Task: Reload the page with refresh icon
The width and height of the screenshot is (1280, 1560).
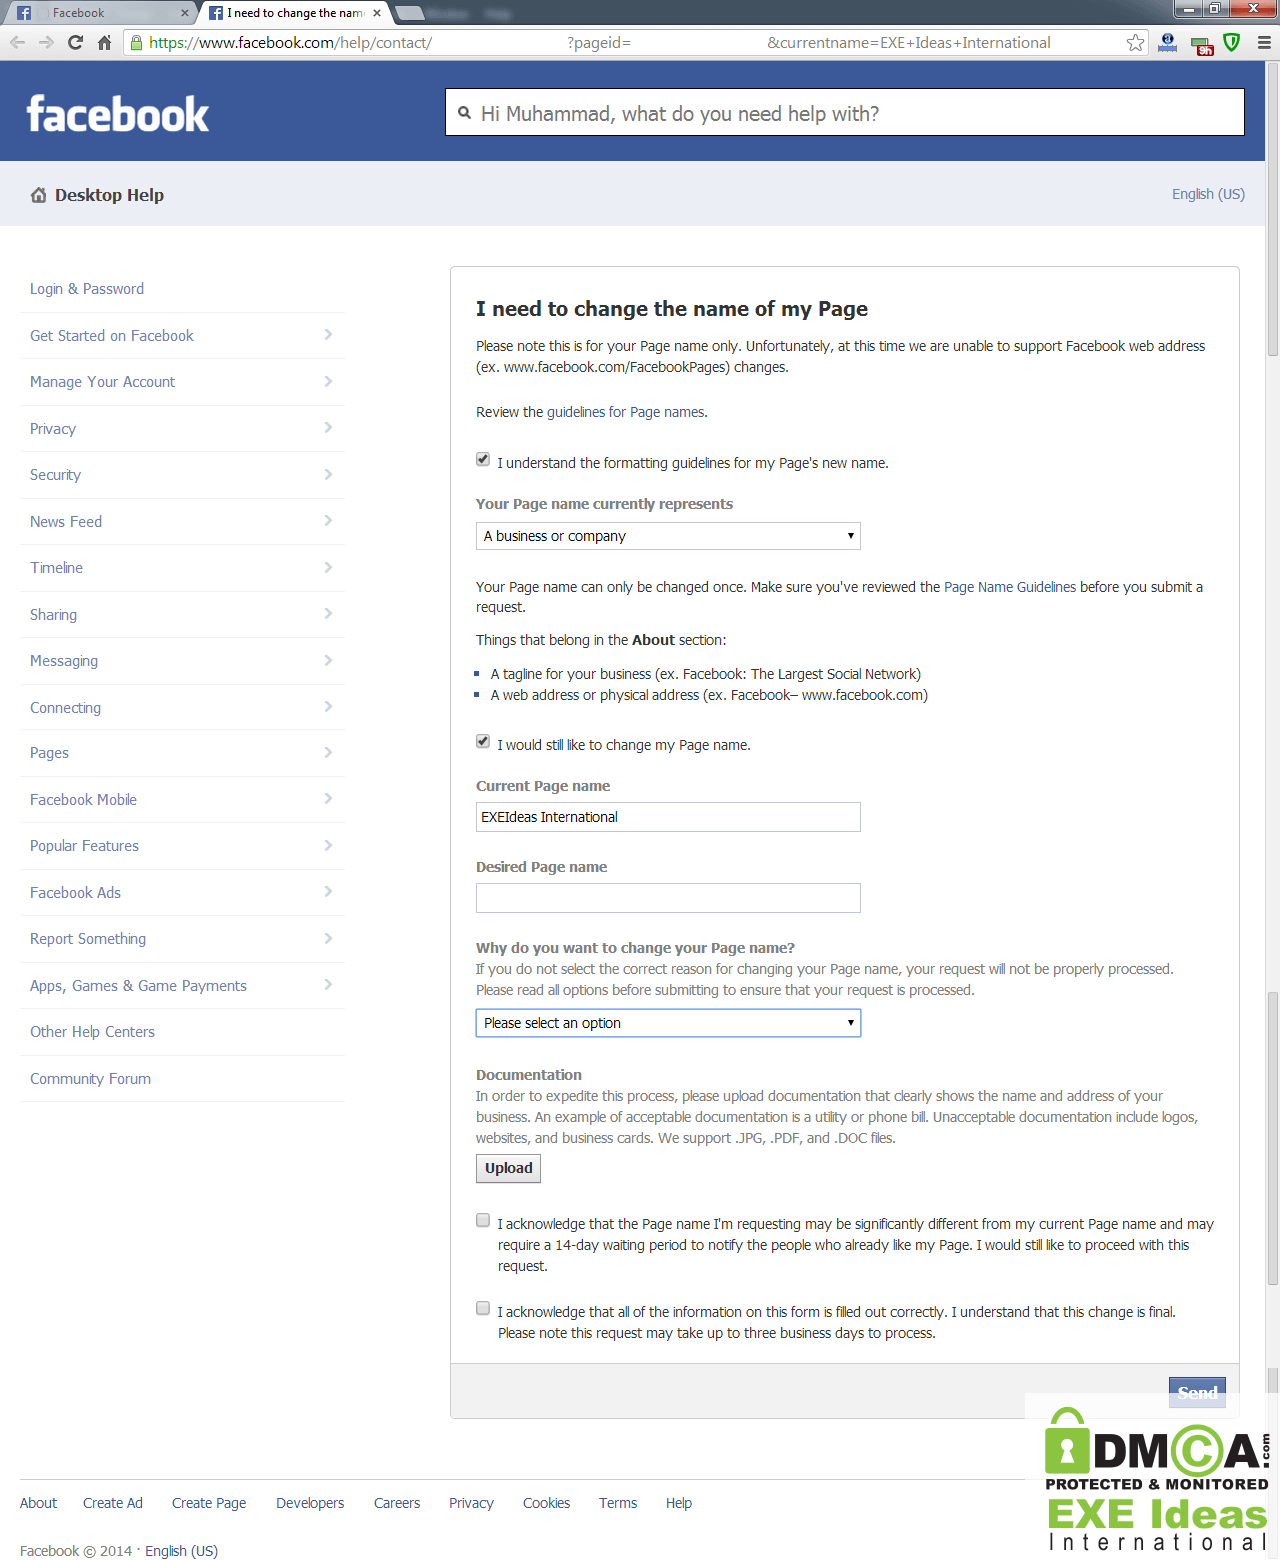Action: (75, 42)
